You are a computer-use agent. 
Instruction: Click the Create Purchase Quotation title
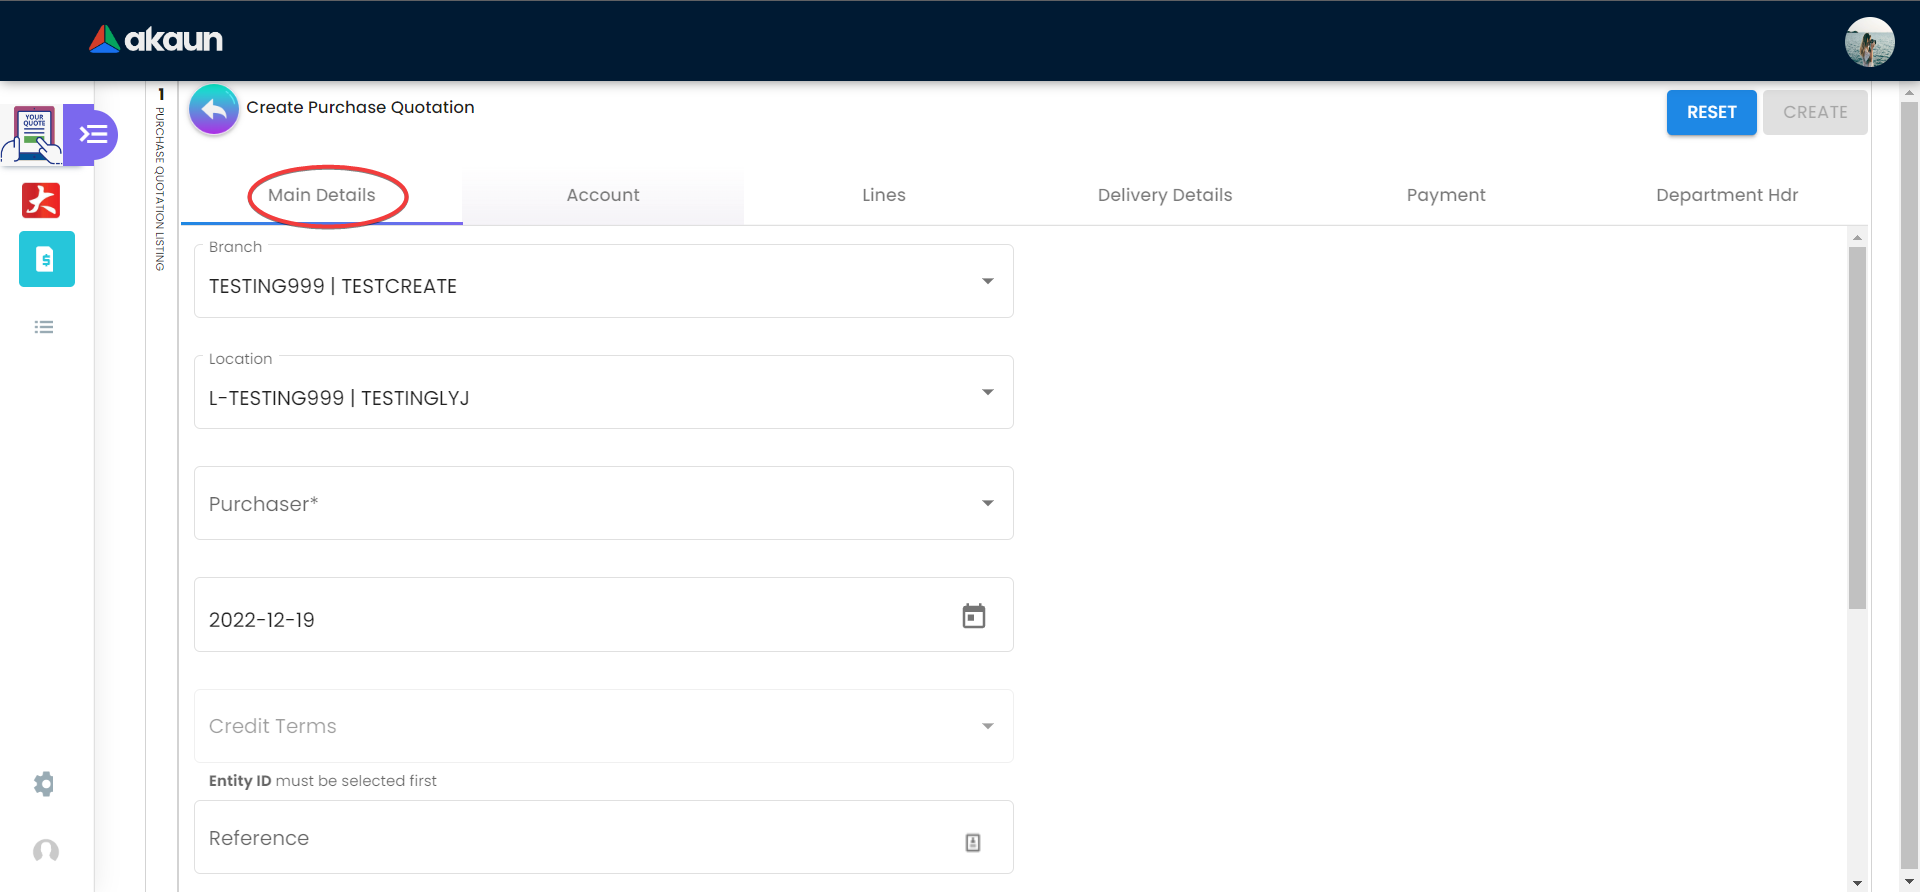coord(360,108)
